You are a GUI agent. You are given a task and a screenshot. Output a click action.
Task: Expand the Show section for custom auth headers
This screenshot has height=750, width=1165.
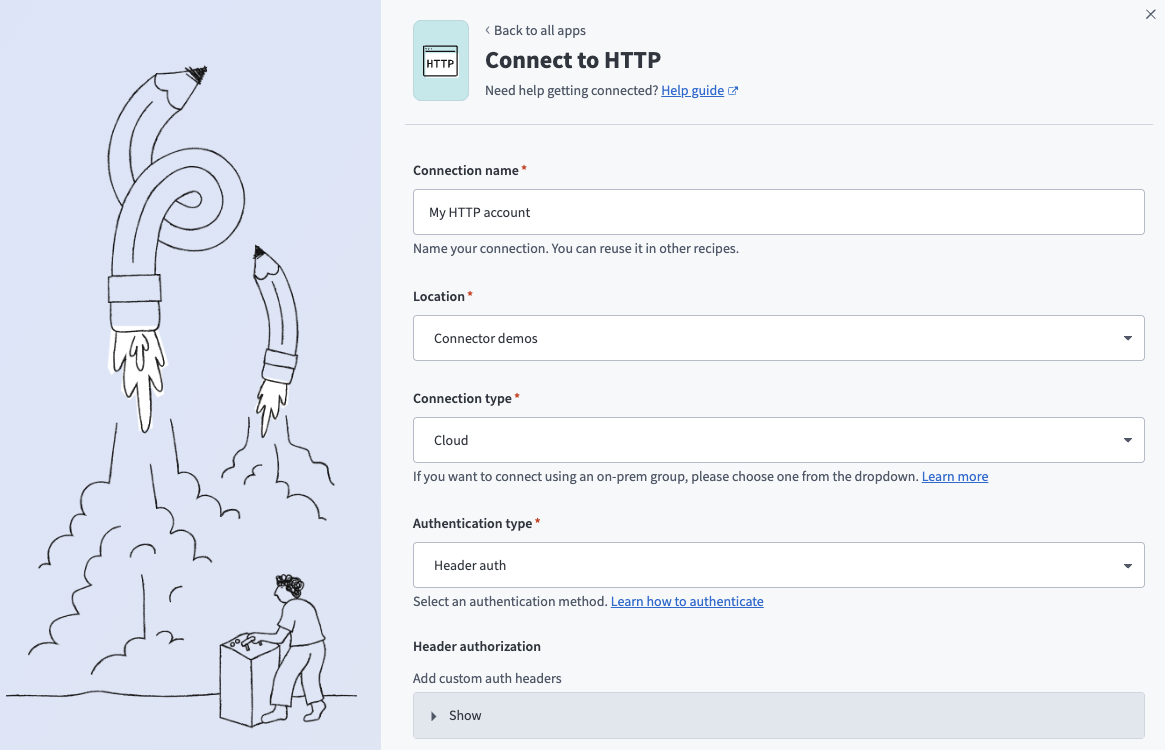point(465,715)
